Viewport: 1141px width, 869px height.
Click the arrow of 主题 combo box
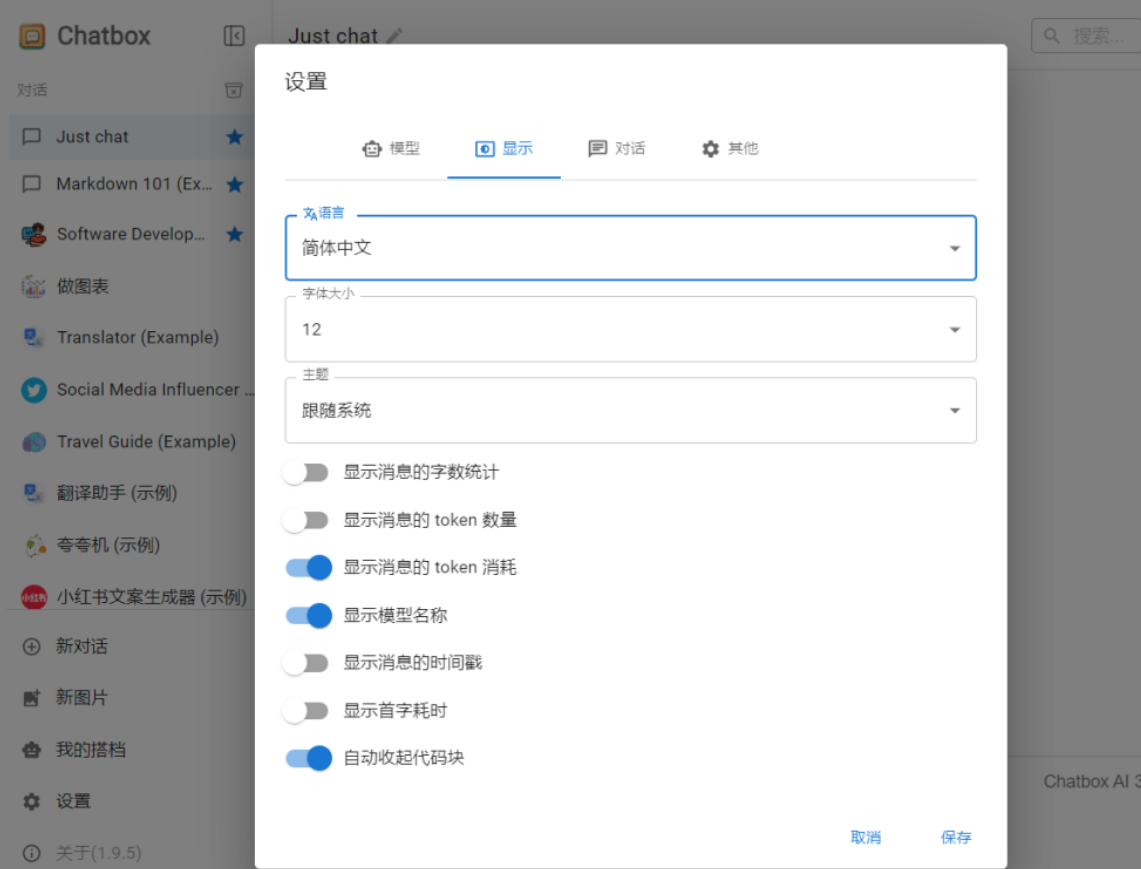point(955,410)
